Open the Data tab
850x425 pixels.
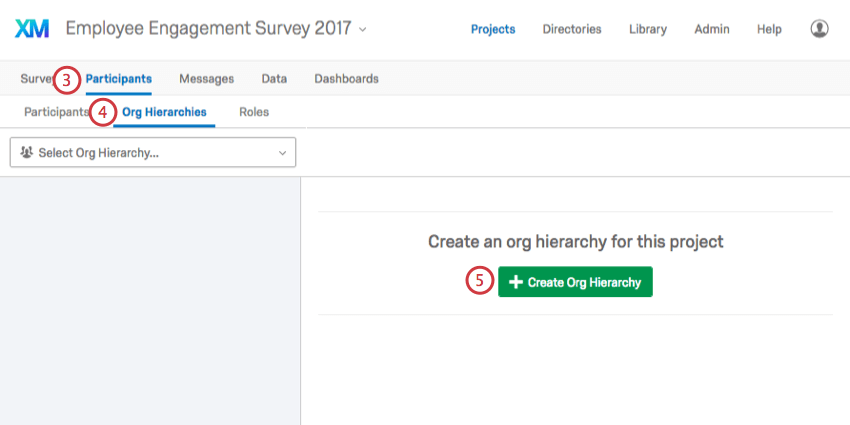(x=274, y=79)
